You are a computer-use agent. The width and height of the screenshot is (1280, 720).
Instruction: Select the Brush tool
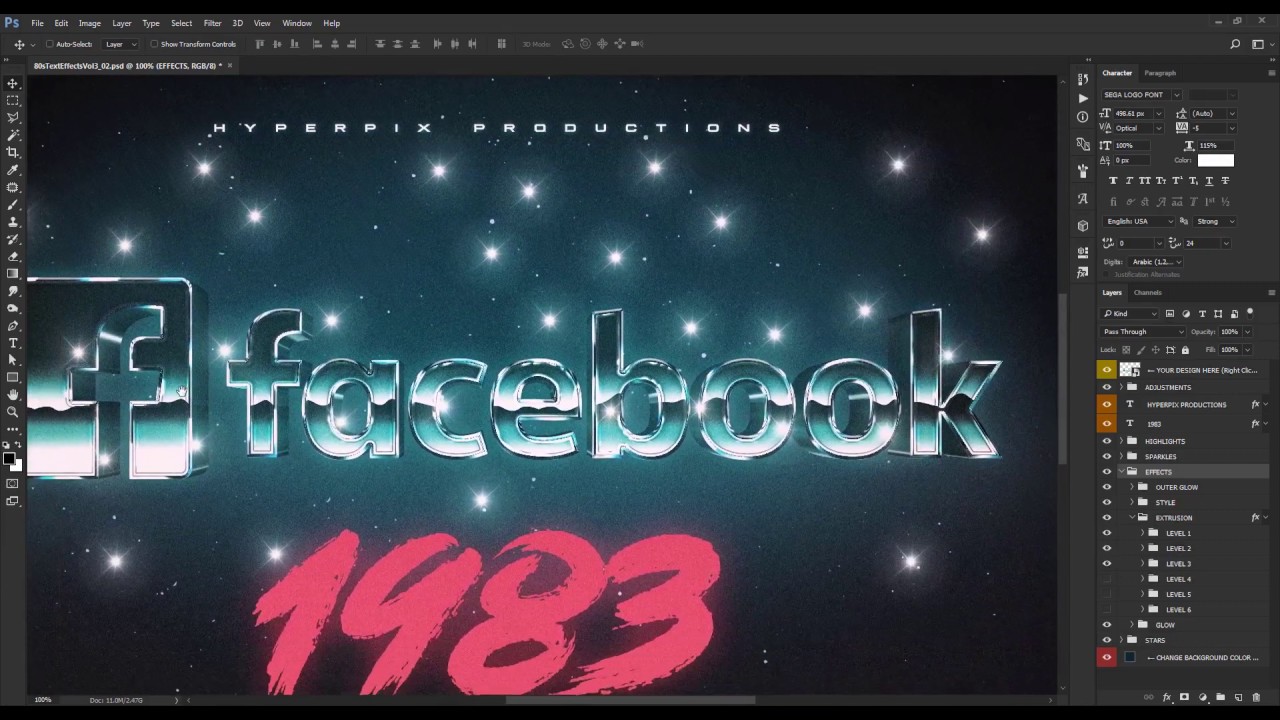13,204
